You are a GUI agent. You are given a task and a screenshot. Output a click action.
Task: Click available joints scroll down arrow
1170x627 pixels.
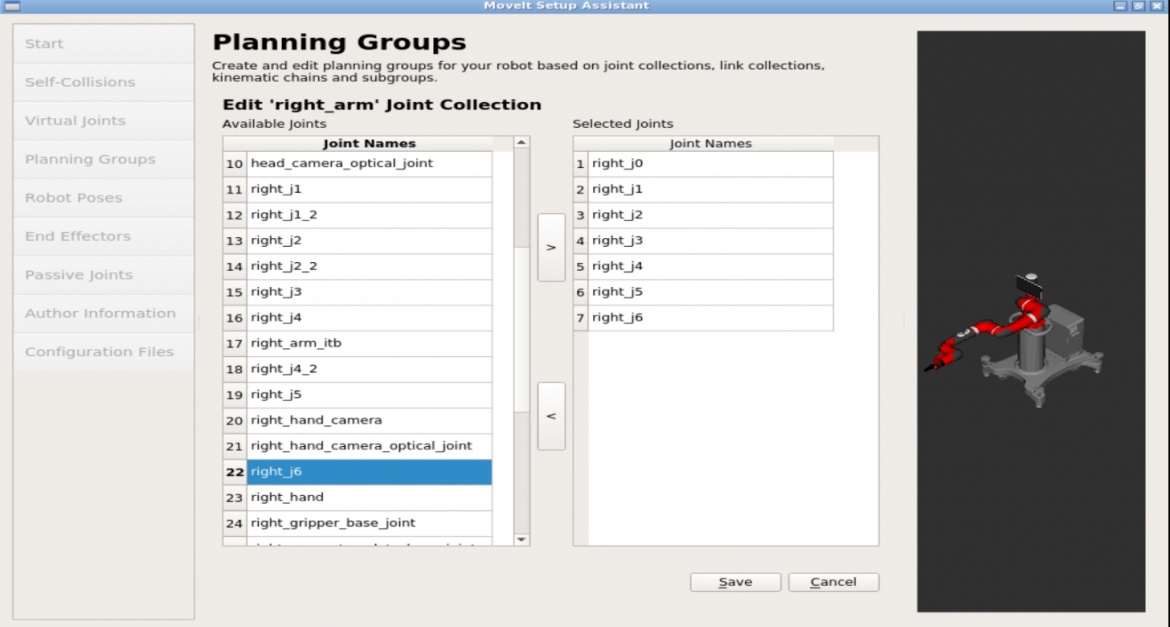click(522, 539)
